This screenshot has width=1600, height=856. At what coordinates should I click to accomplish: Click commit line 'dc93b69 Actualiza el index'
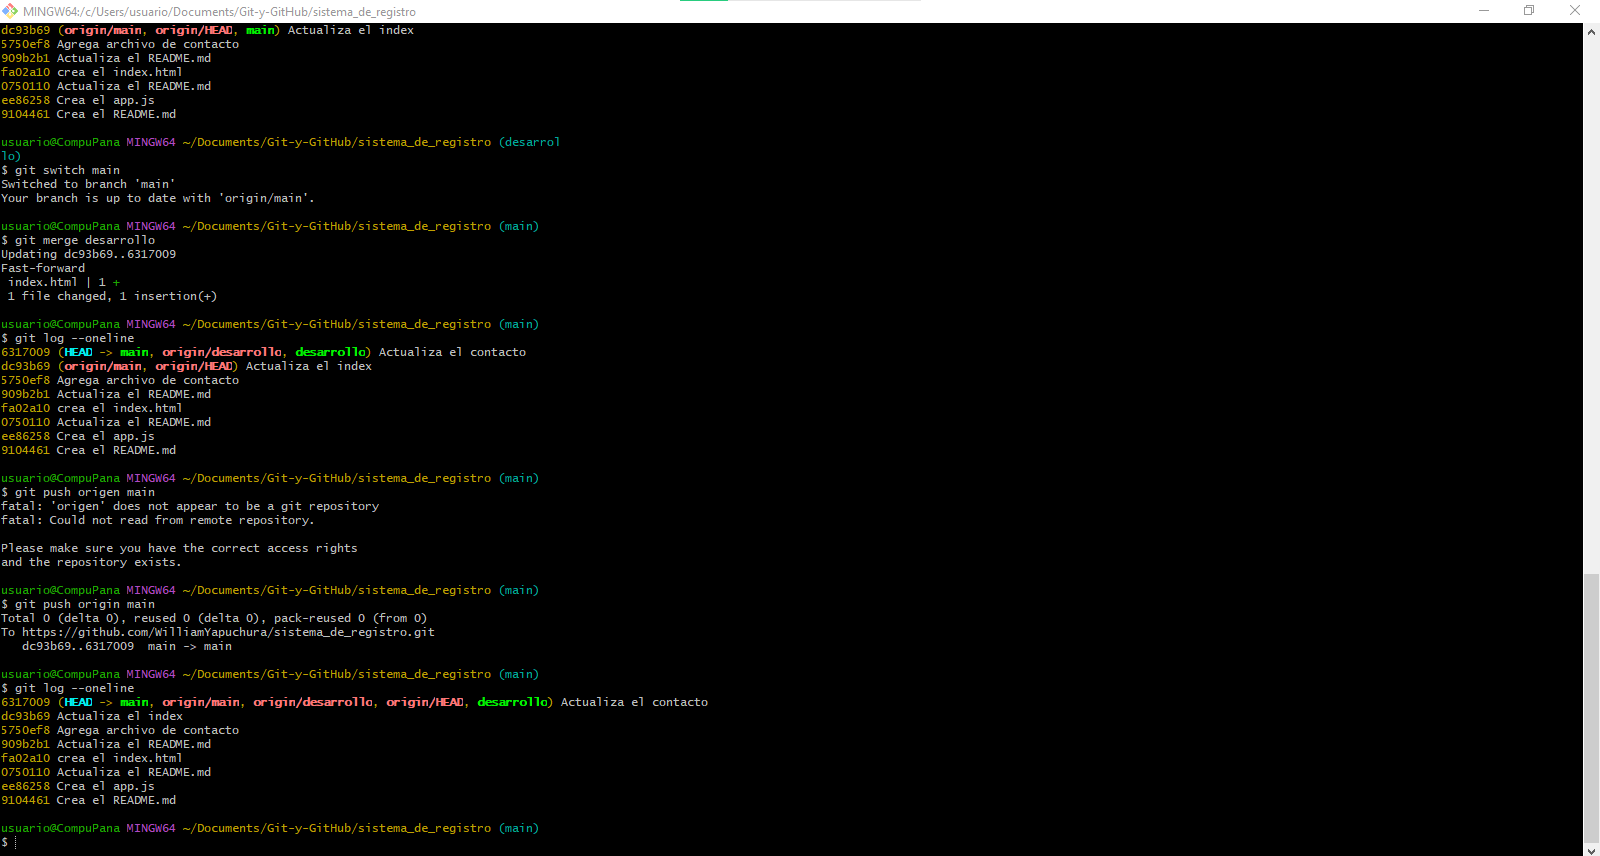[92, 716]
